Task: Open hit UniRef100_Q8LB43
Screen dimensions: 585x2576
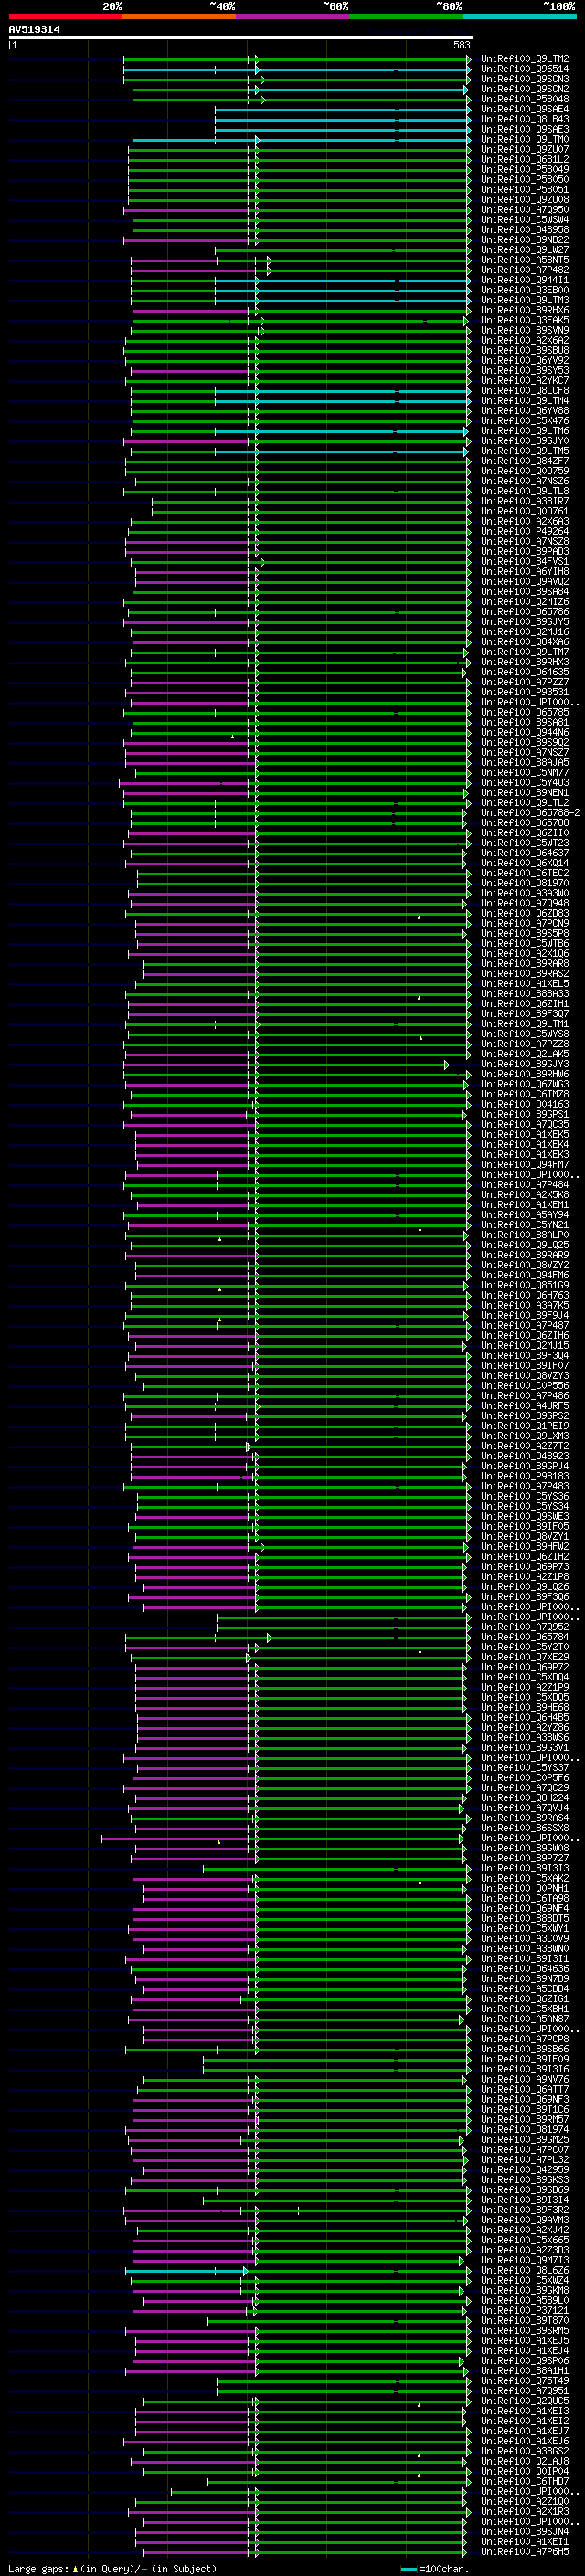Action: (x=525, y=119)
